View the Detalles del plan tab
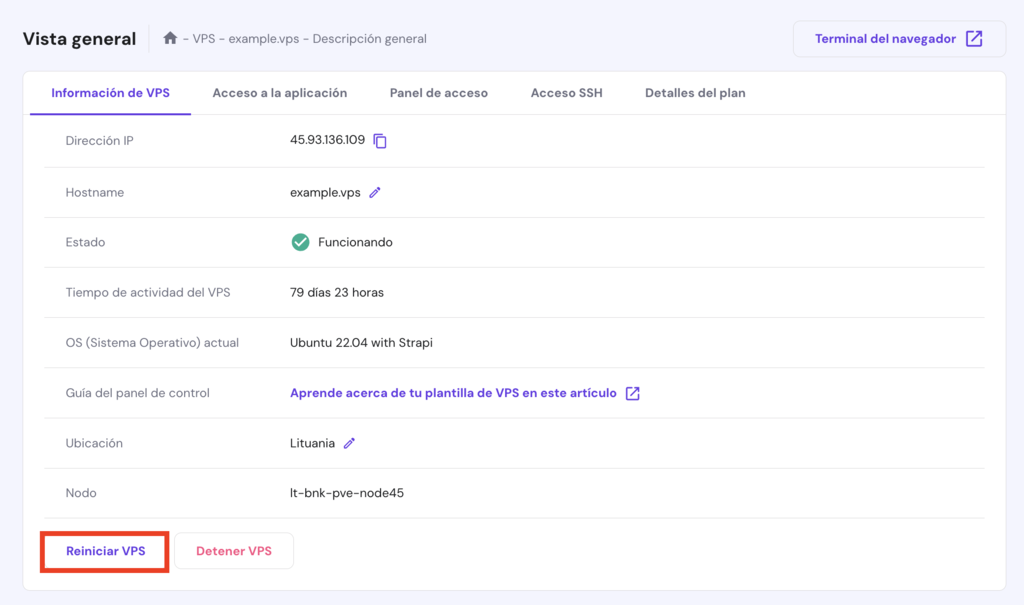1024x605 pixels. point(695,92)
